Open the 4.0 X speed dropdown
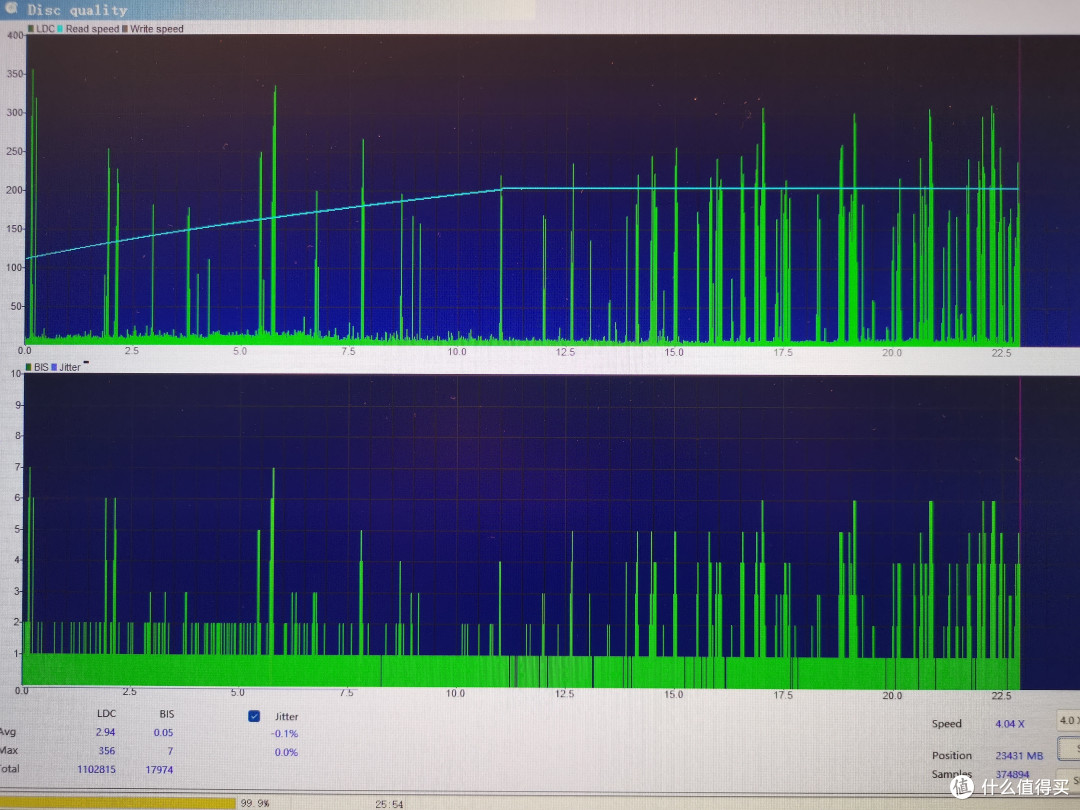Image resolution: width=1080 pixels, height=810 pixels. point(1068,720)
